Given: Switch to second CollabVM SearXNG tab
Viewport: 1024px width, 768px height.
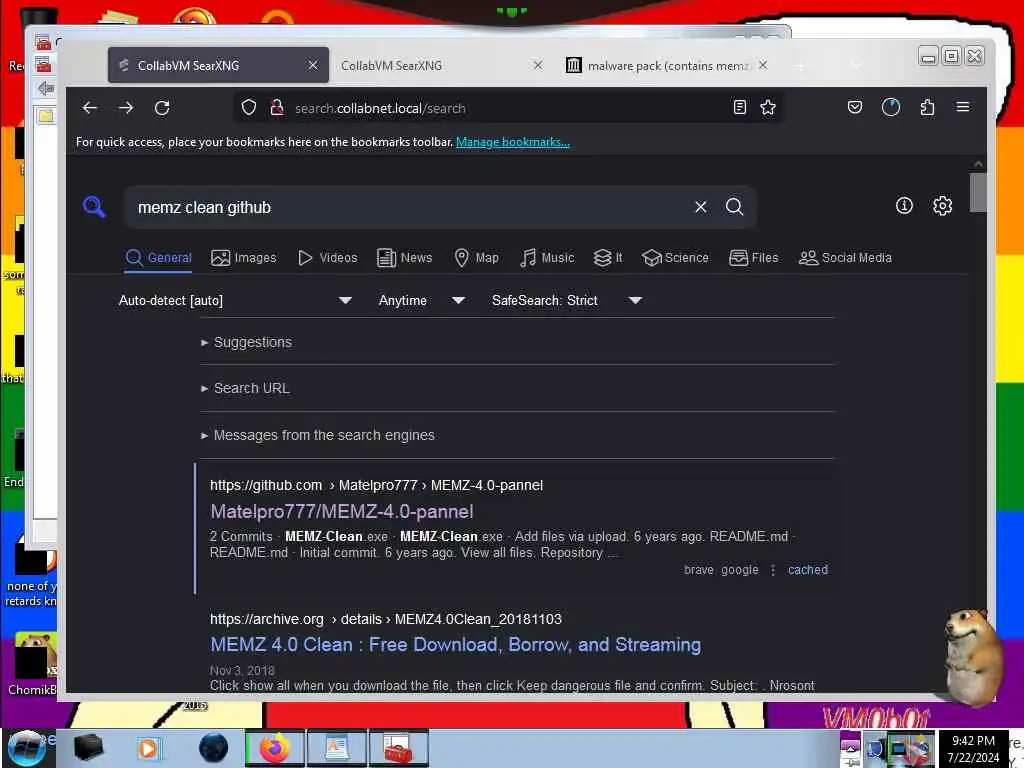Looking at the screenshot, I should (431, 65).
